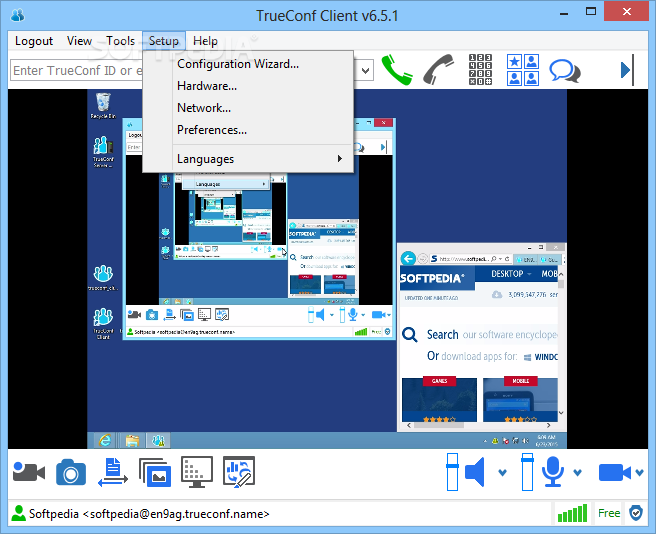Click the video recording camera icon

coord(29,472)
